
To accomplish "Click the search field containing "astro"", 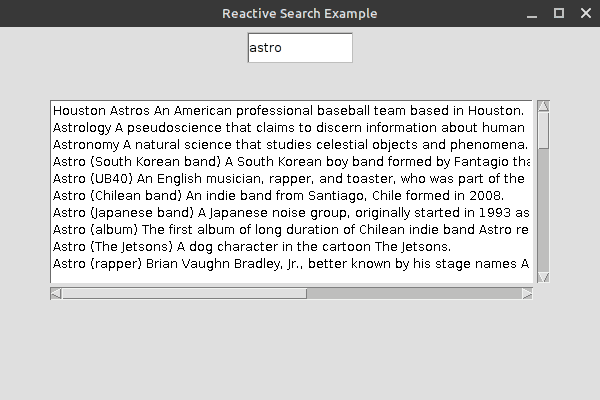I will click(300, 48).
